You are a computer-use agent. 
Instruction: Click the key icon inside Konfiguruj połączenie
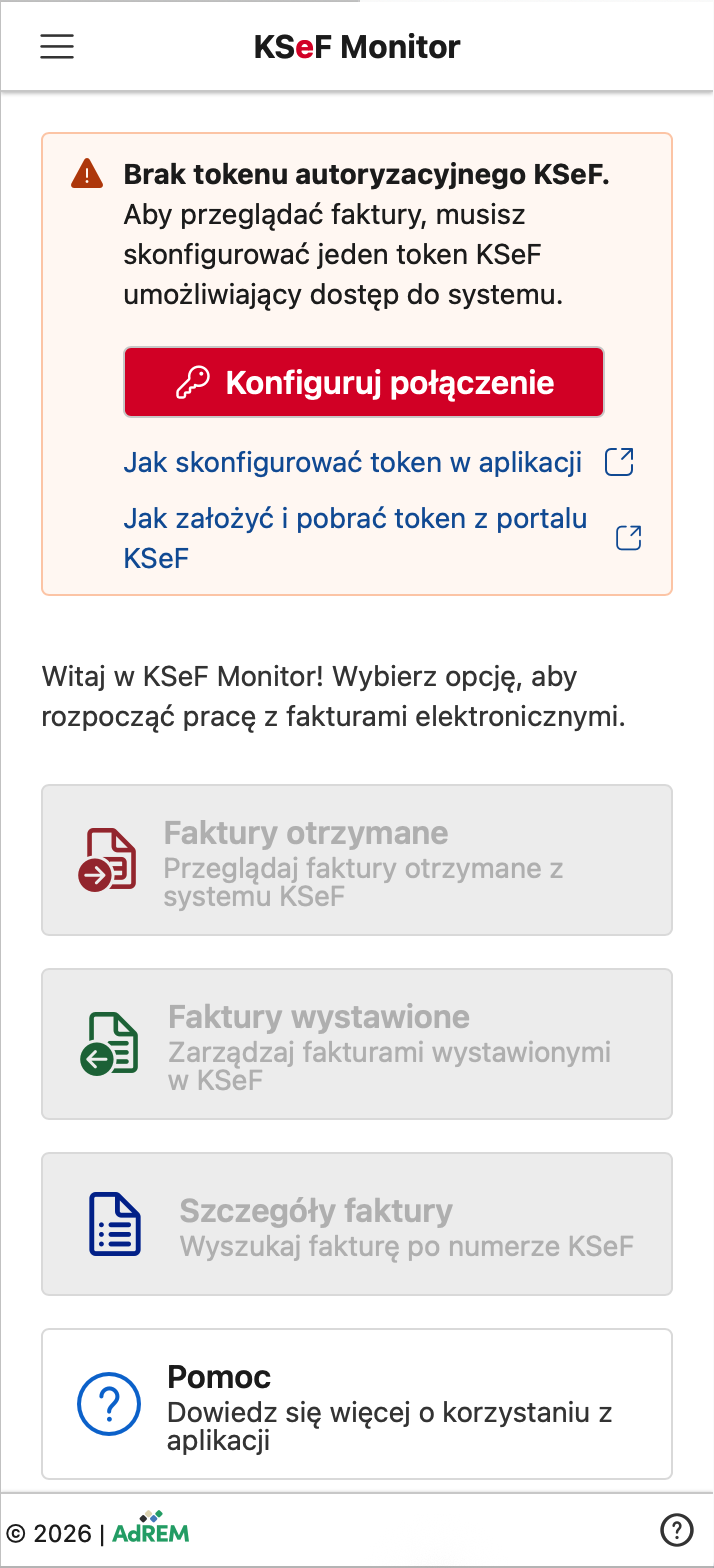coord(192,381)
